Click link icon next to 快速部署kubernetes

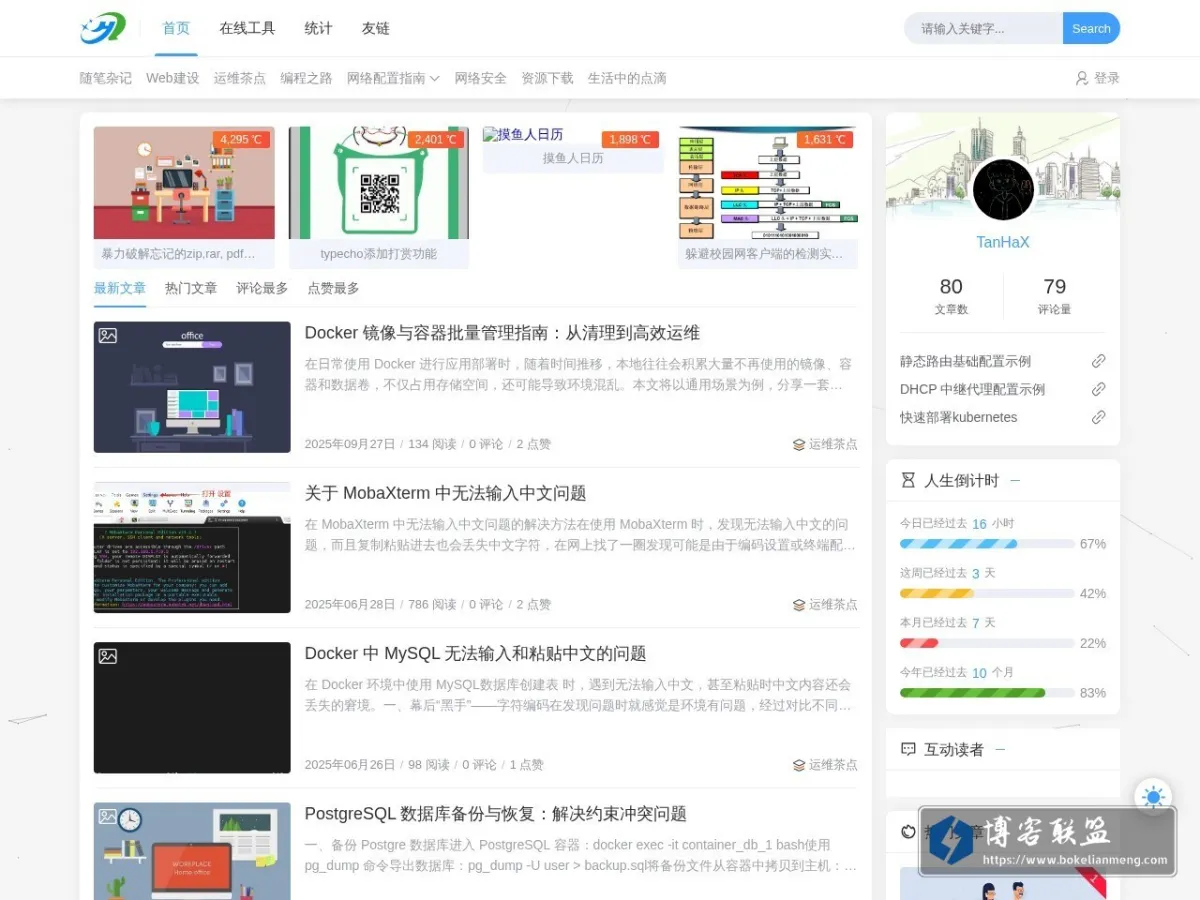click(1098, 417)
